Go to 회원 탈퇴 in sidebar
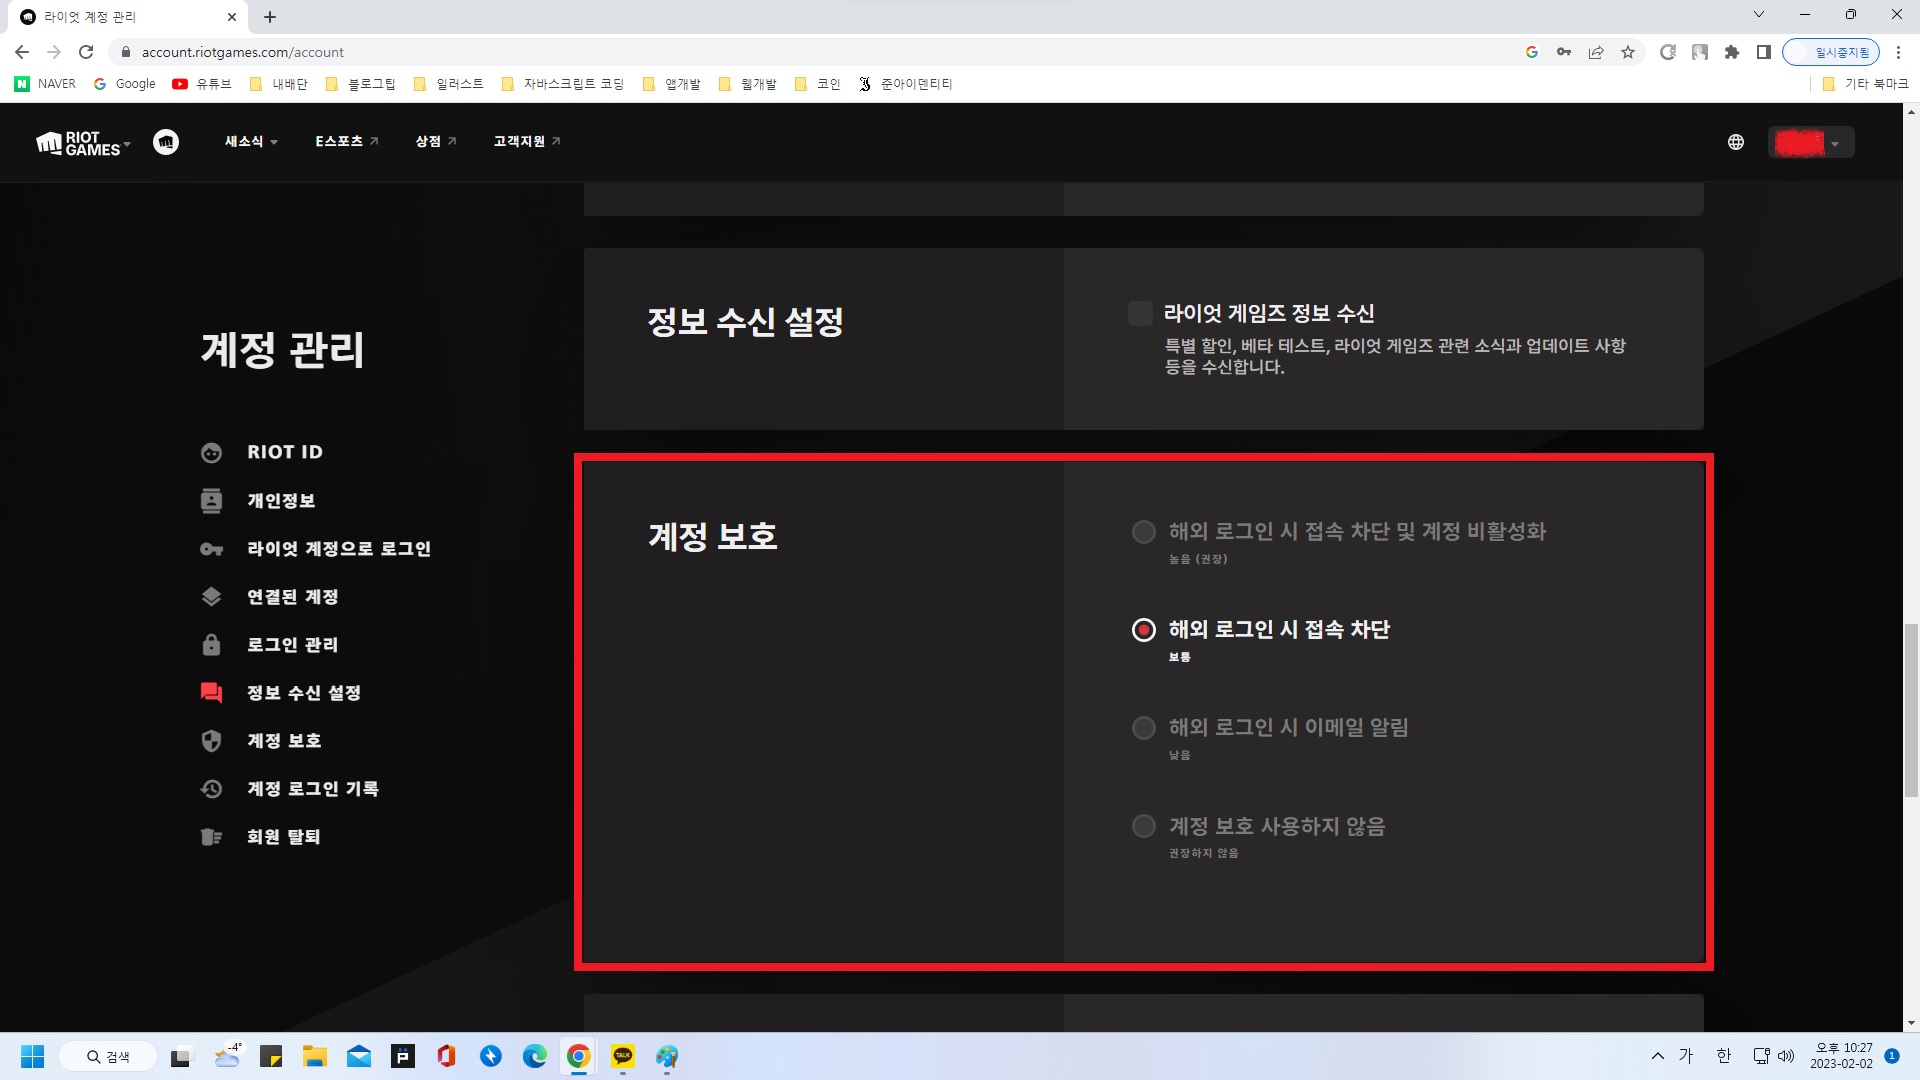 coord(283,837)
